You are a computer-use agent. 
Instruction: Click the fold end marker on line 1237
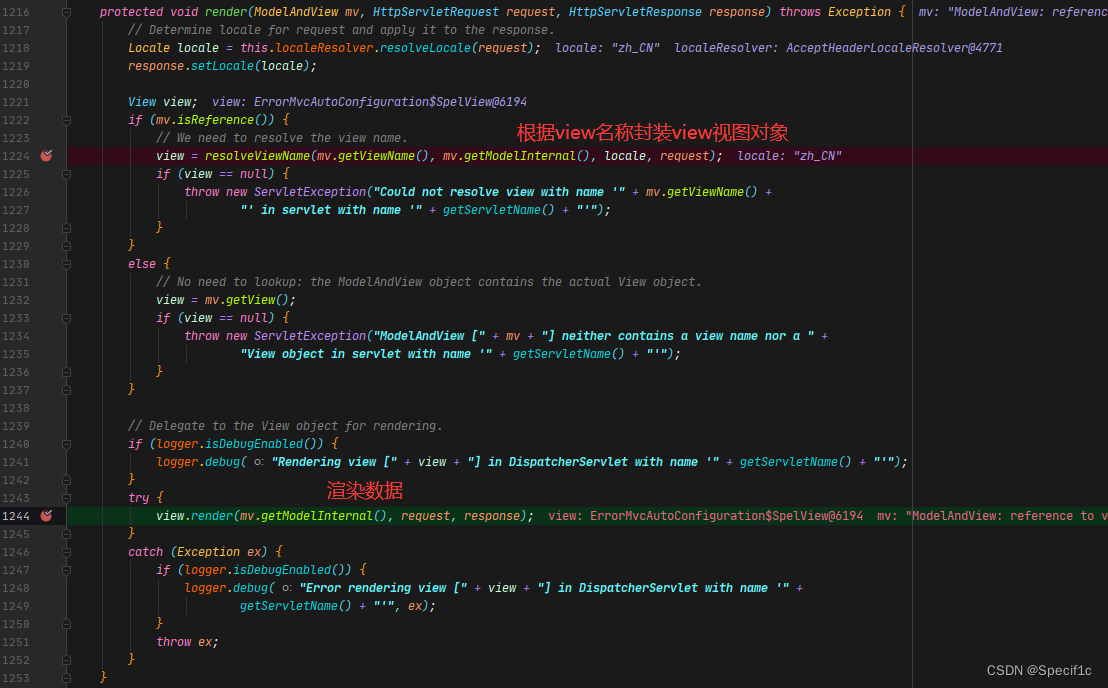pos(66,390)
